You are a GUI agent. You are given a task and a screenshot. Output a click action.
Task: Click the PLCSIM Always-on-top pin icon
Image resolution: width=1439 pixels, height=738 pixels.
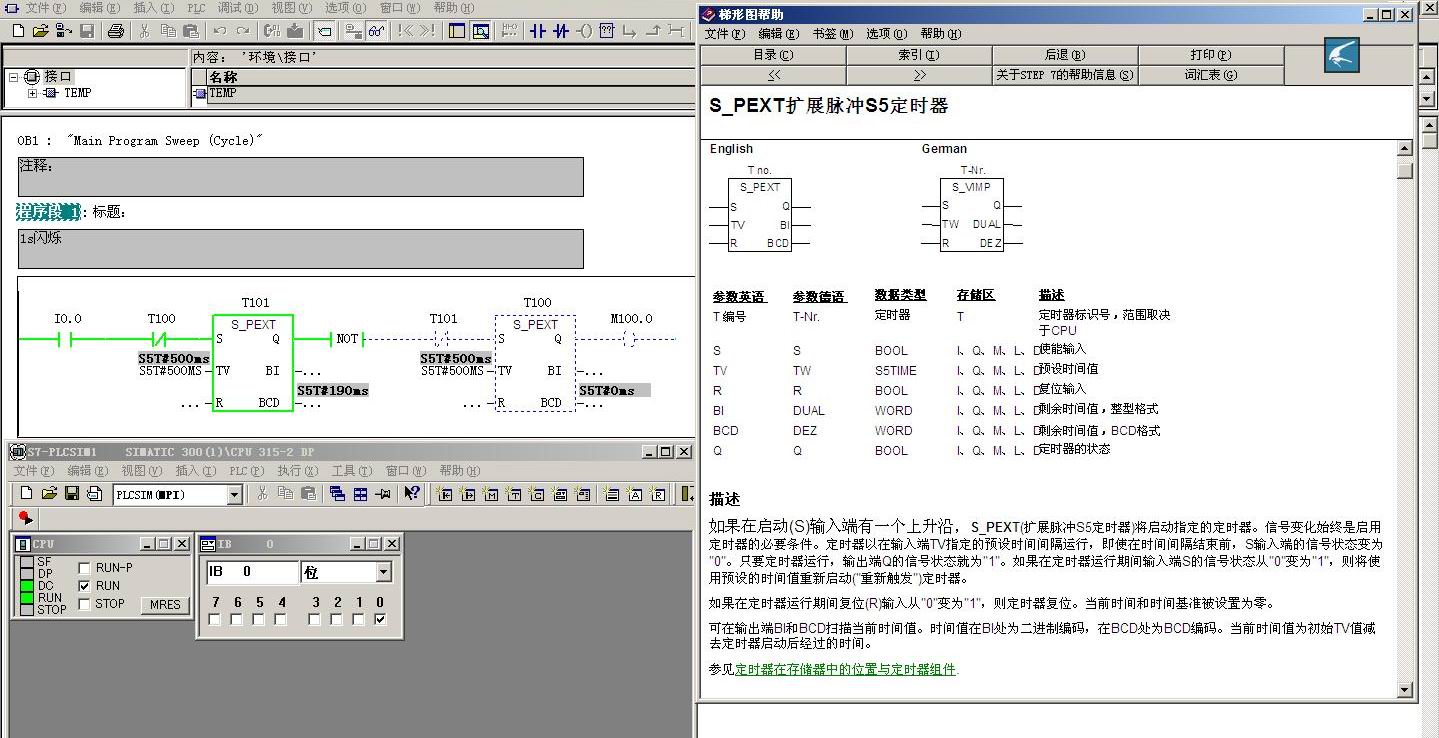(383, 494)
